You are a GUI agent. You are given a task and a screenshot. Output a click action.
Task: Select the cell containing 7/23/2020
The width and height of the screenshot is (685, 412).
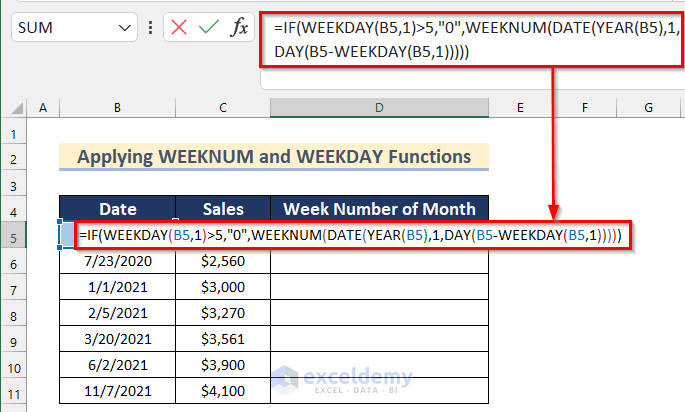[117, 262]
